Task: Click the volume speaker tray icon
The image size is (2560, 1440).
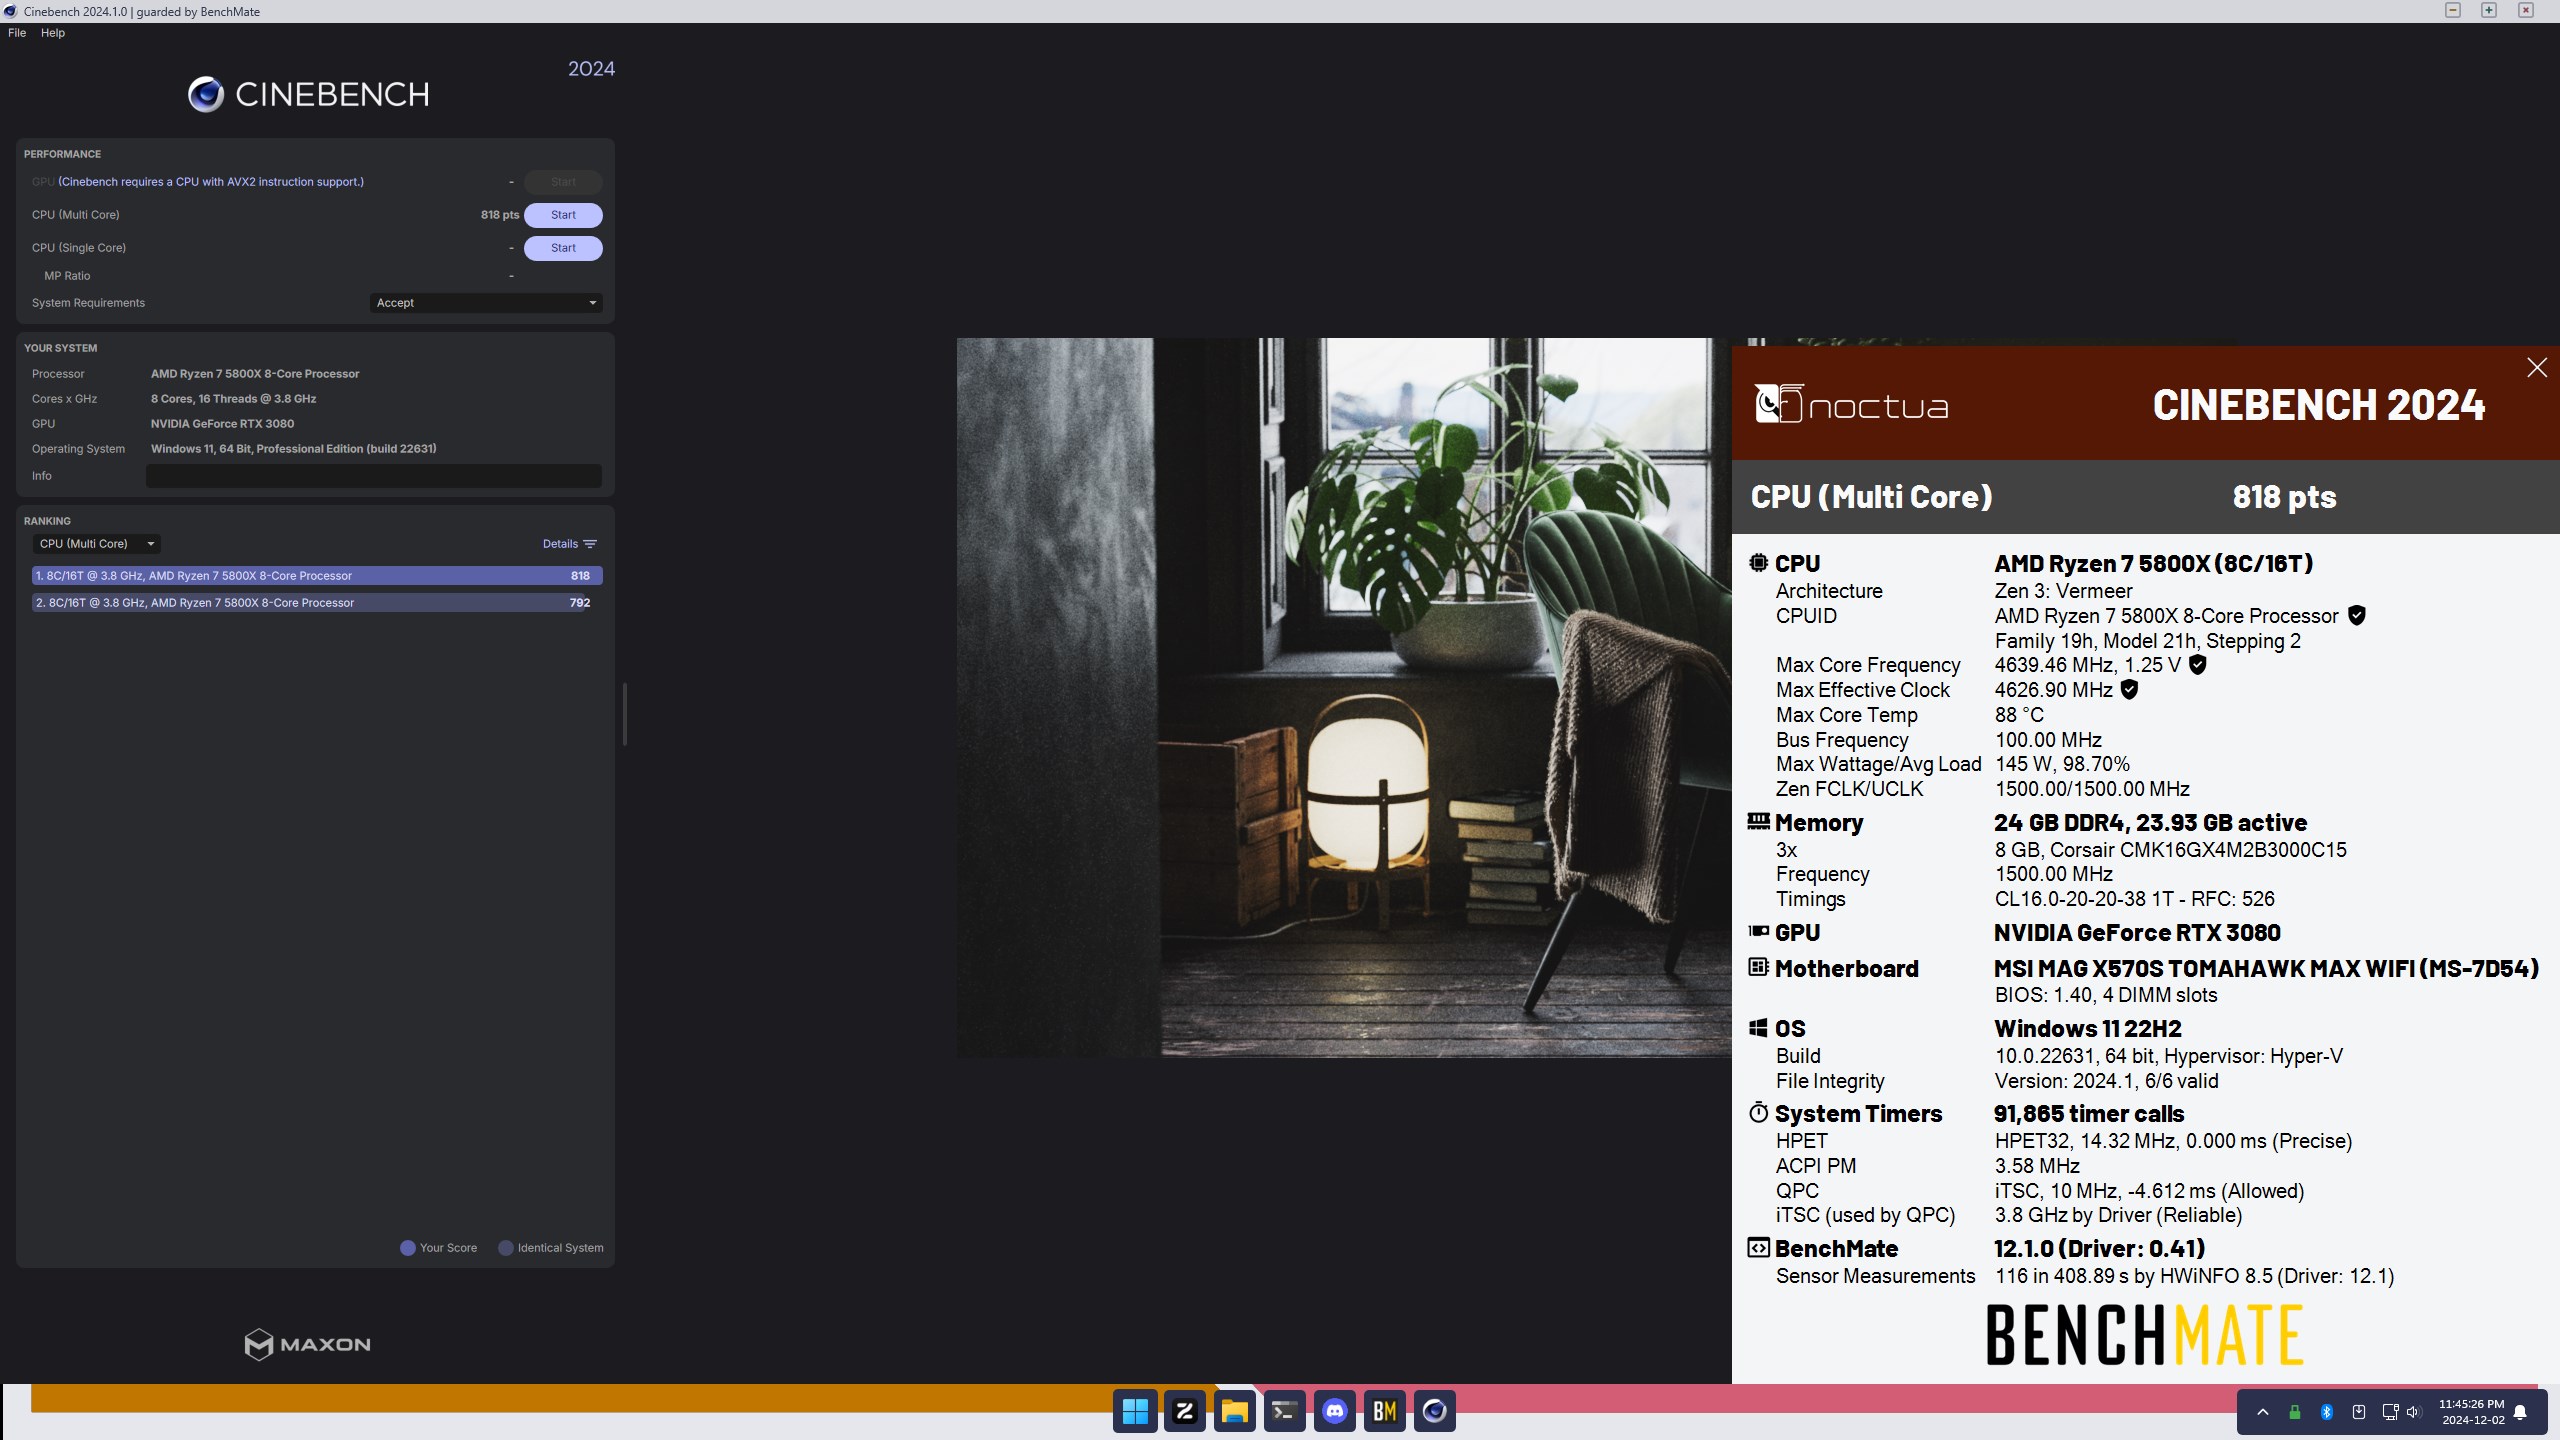Action: click(x=2414, y=1412)
